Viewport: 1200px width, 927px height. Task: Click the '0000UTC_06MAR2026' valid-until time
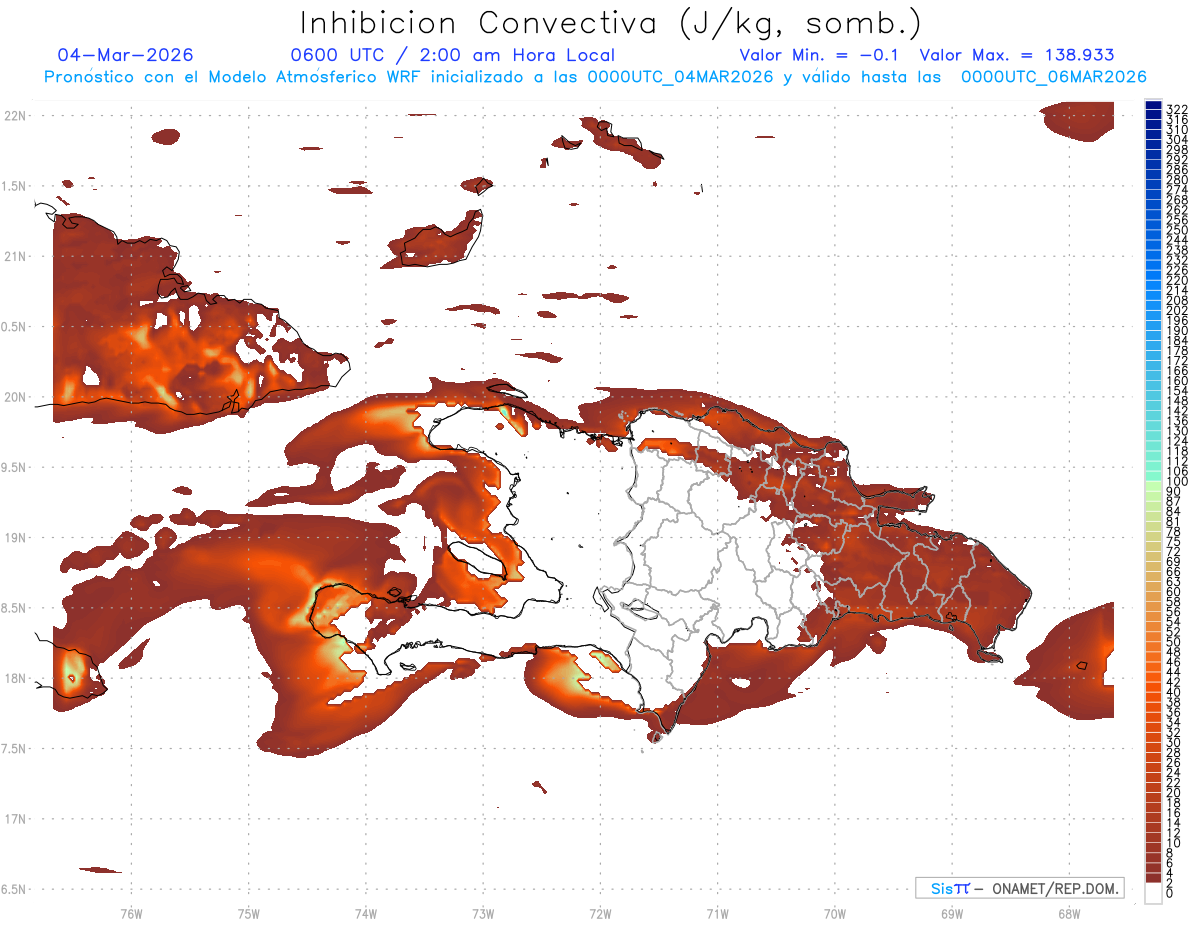pos(1053,77)
